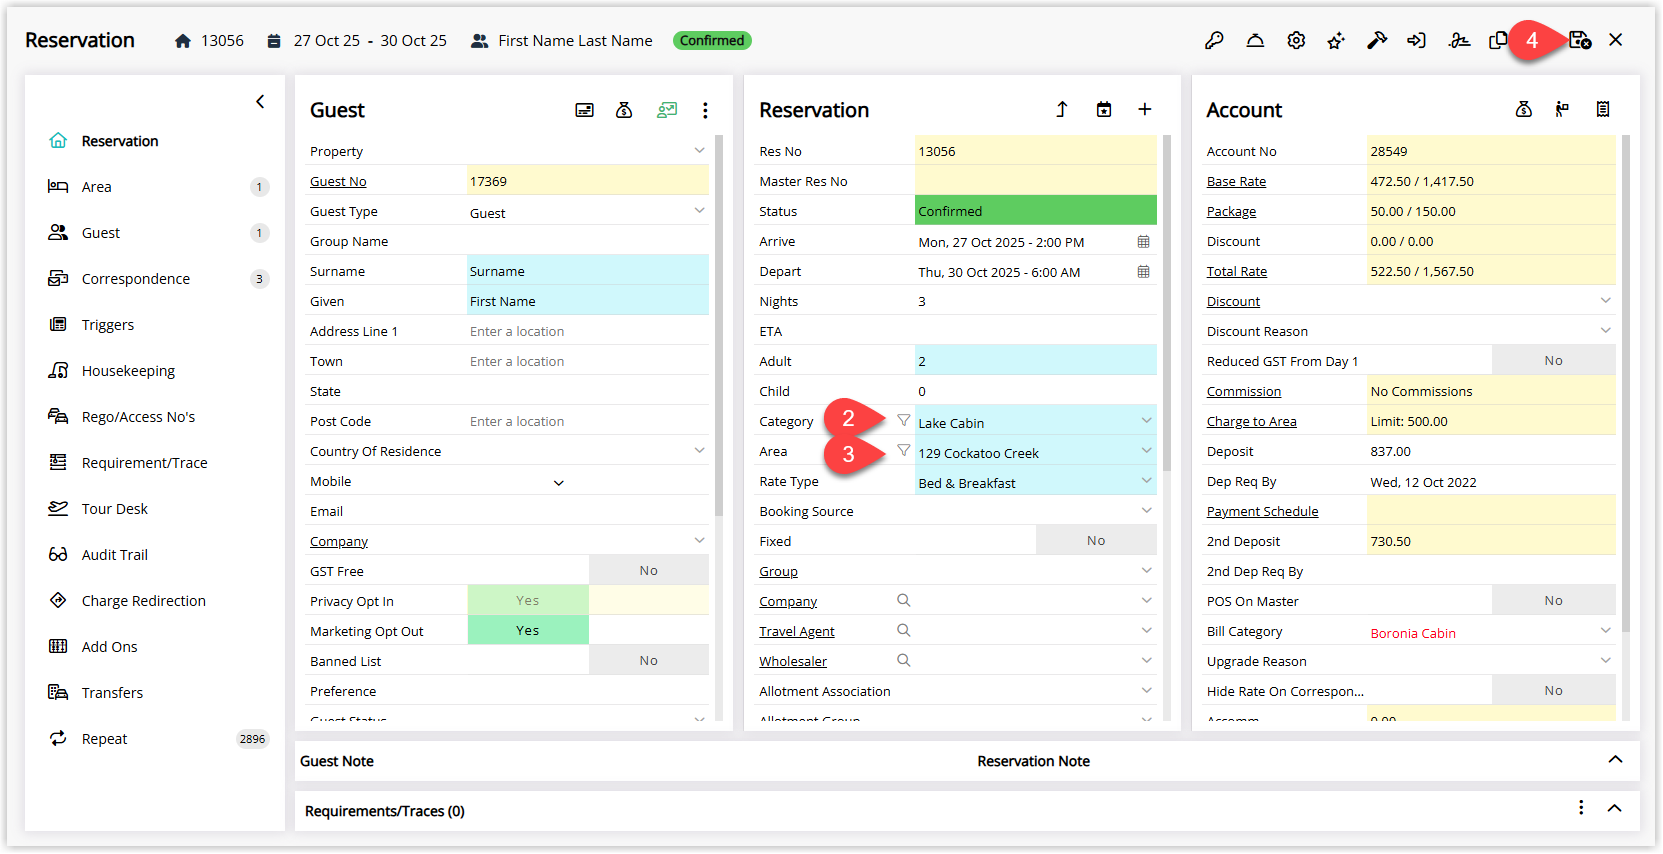Click the Category filter funnel icon
The height and width of the screenshot is (854, 1663).
904,420
